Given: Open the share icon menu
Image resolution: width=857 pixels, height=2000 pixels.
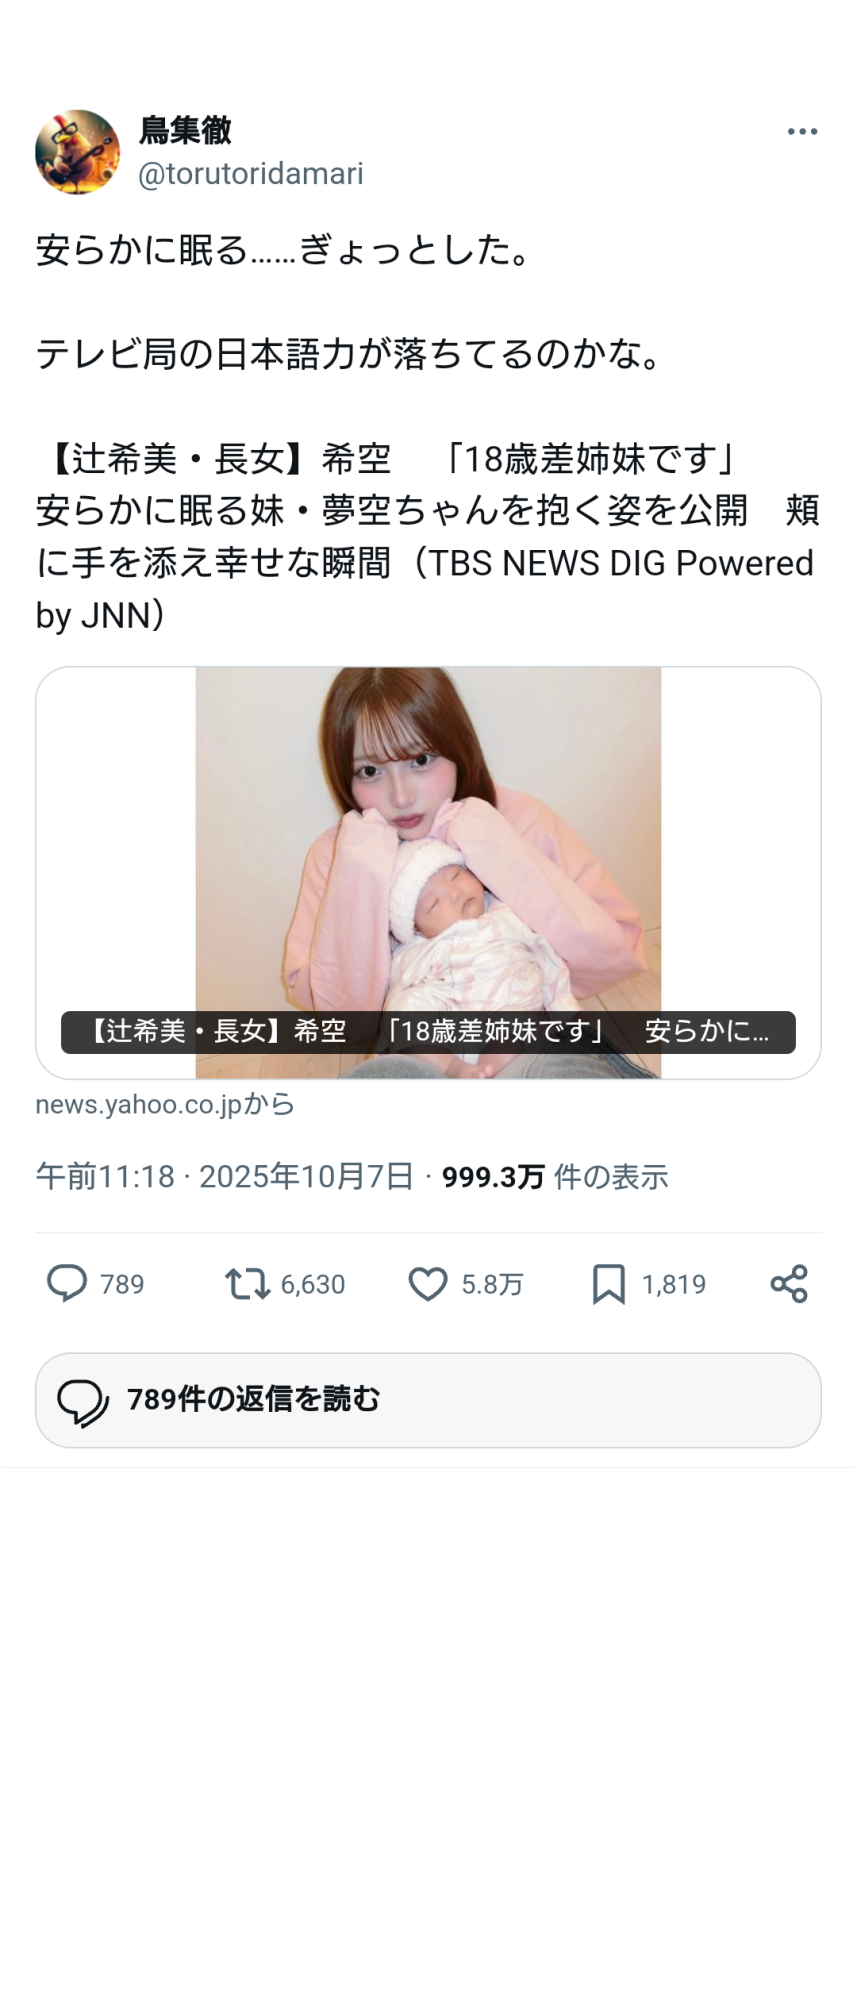Looking at the screenshot, I should pos(789,1283).
